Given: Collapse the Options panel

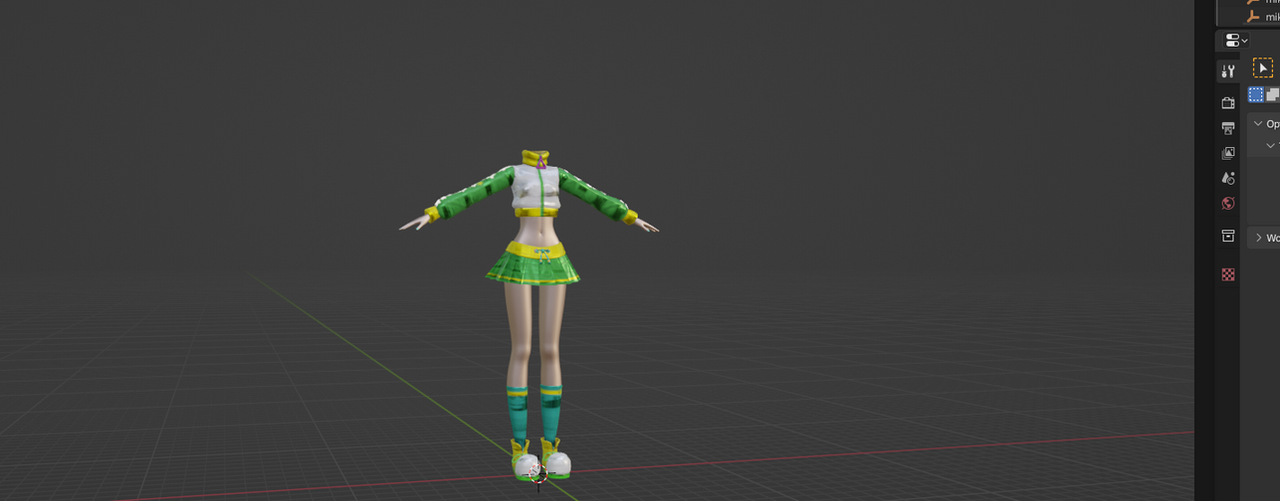Looking at the screenshot, I should point(1258,124).
